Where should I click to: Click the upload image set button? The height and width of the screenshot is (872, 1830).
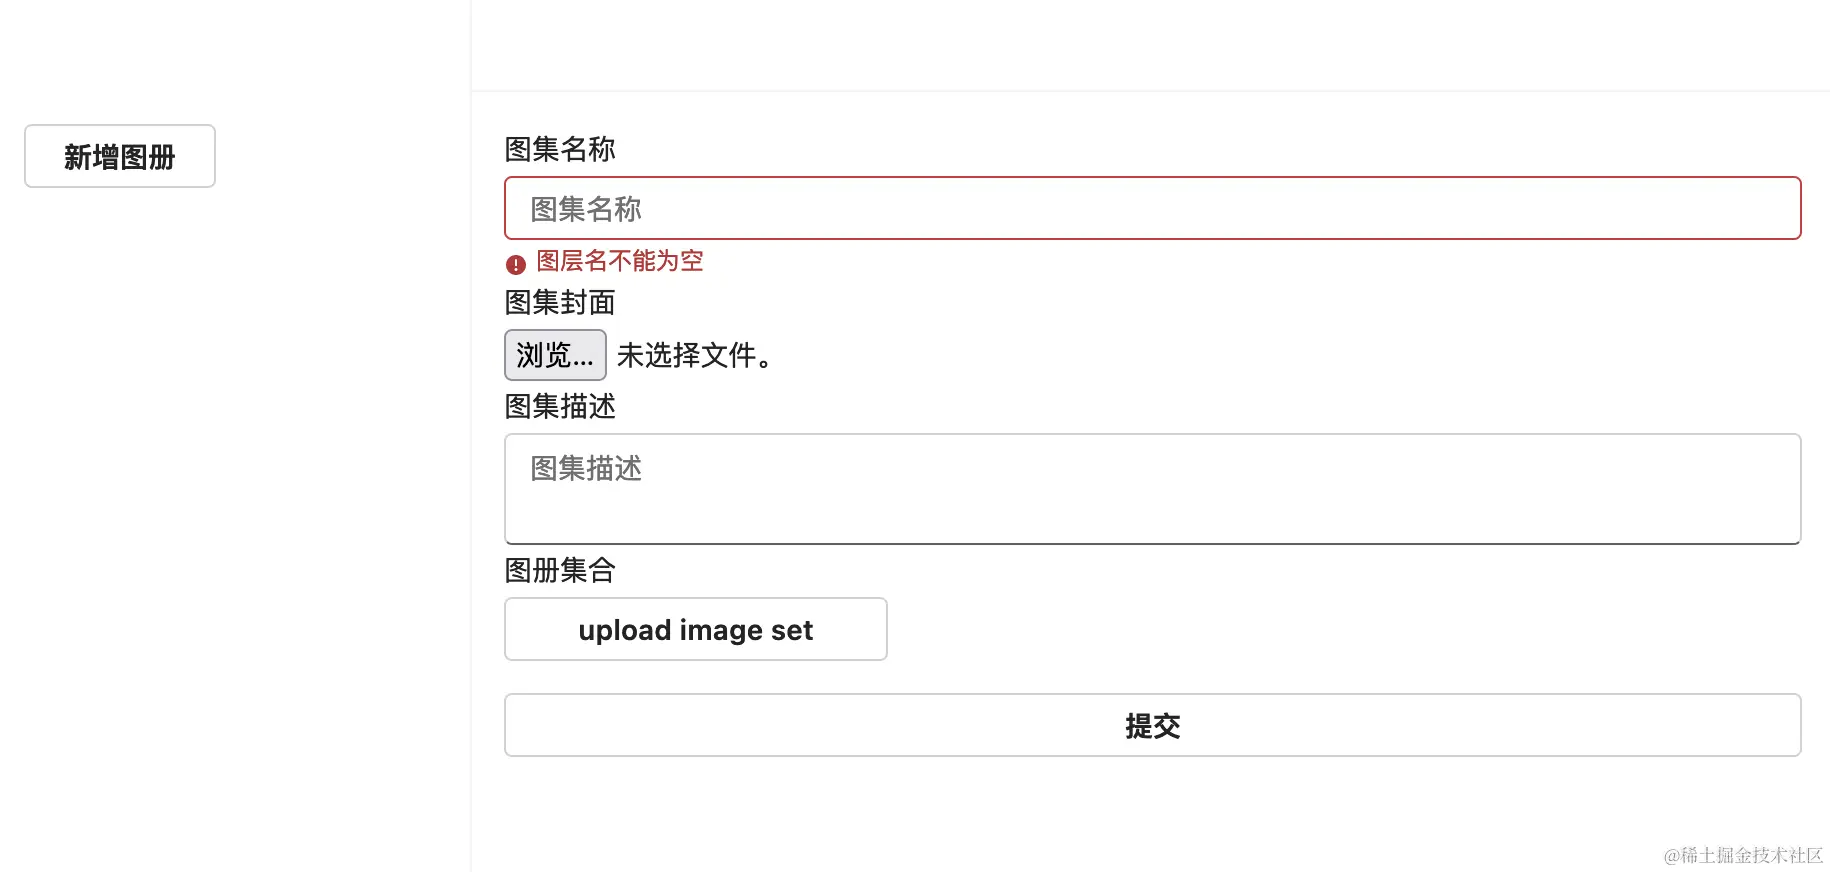[695, 629]
